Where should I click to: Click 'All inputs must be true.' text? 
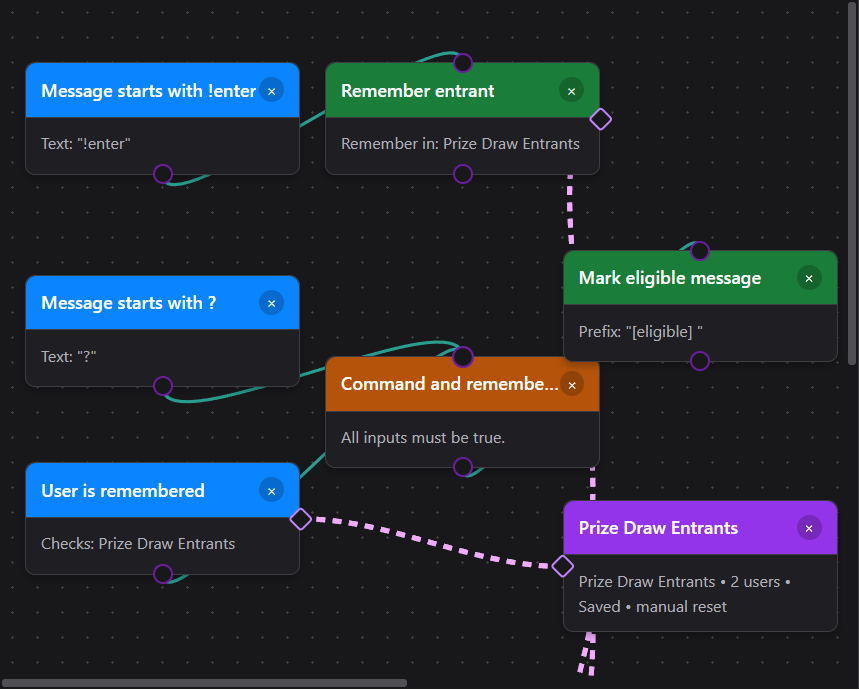[x=423, y=438]
